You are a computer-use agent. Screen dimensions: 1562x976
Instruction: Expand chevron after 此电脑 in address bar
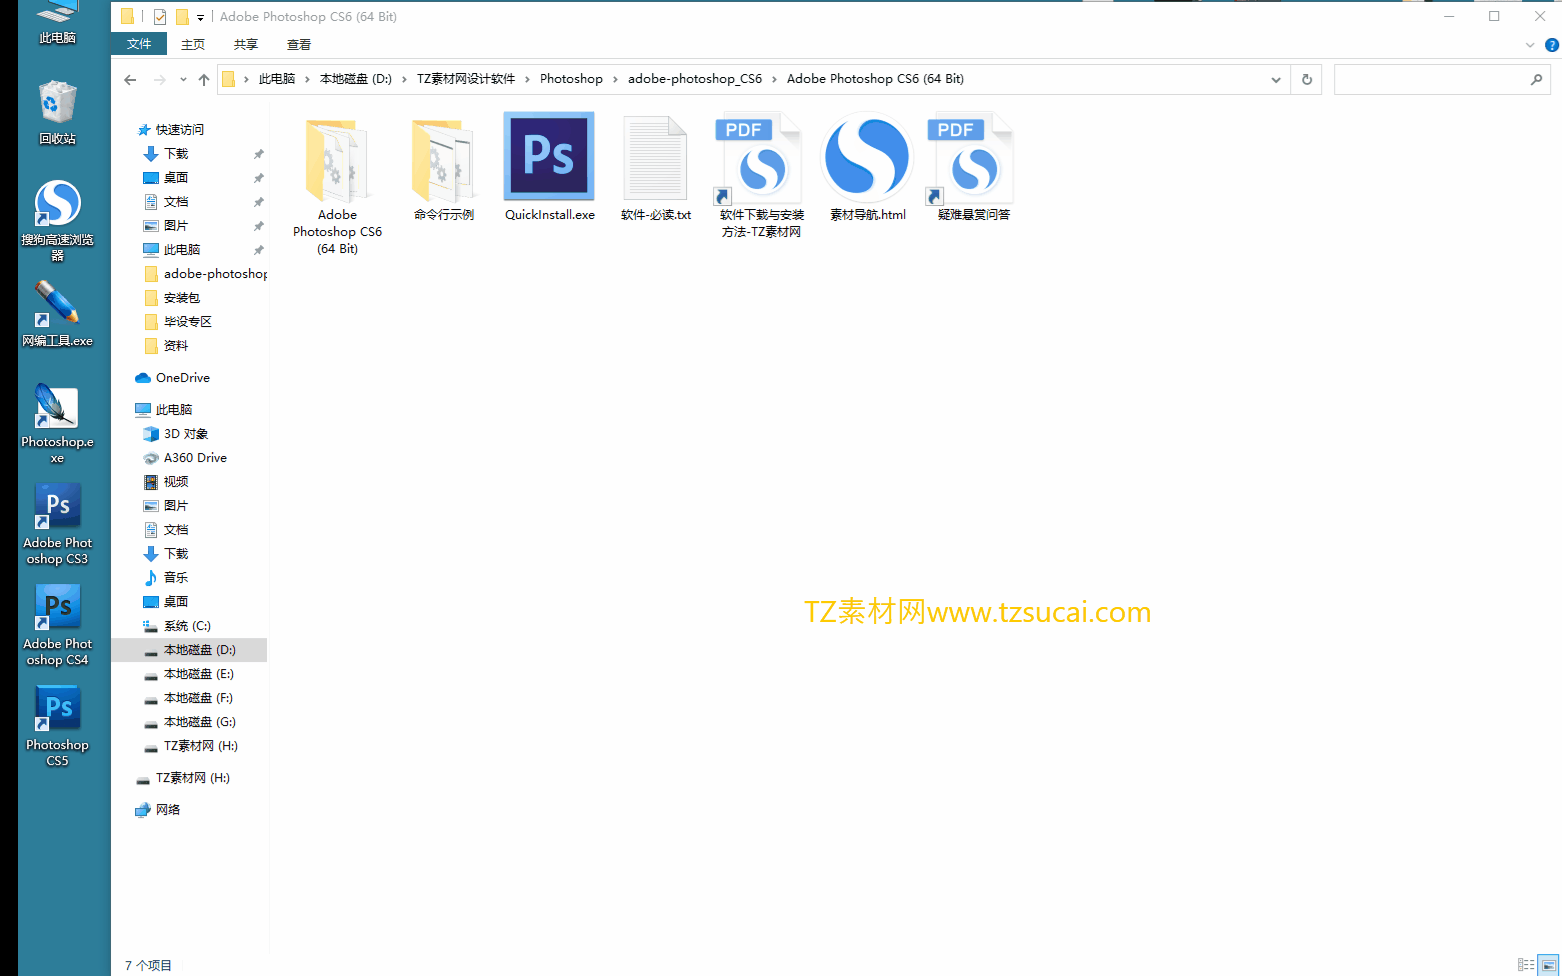click(307, 79)
